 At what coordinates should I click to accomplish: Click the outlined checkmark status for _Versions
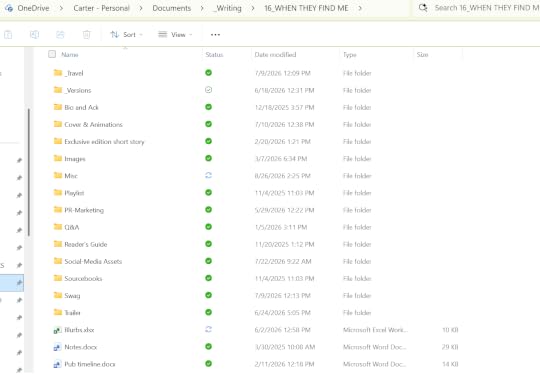pos(208,90)
